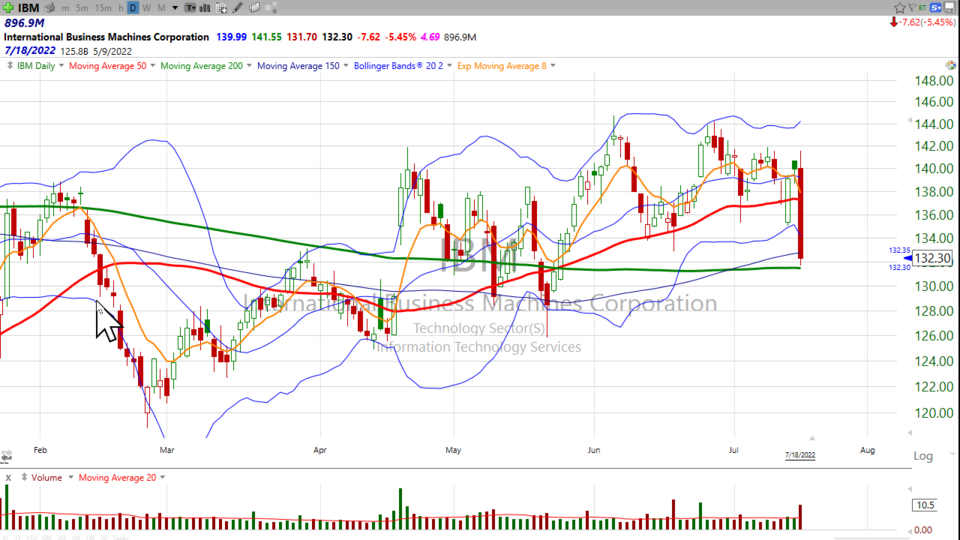This screenshot has width=960, height=540.
Task: Click the IBM Daily pane resize-arrows icon
Action: 10,66
